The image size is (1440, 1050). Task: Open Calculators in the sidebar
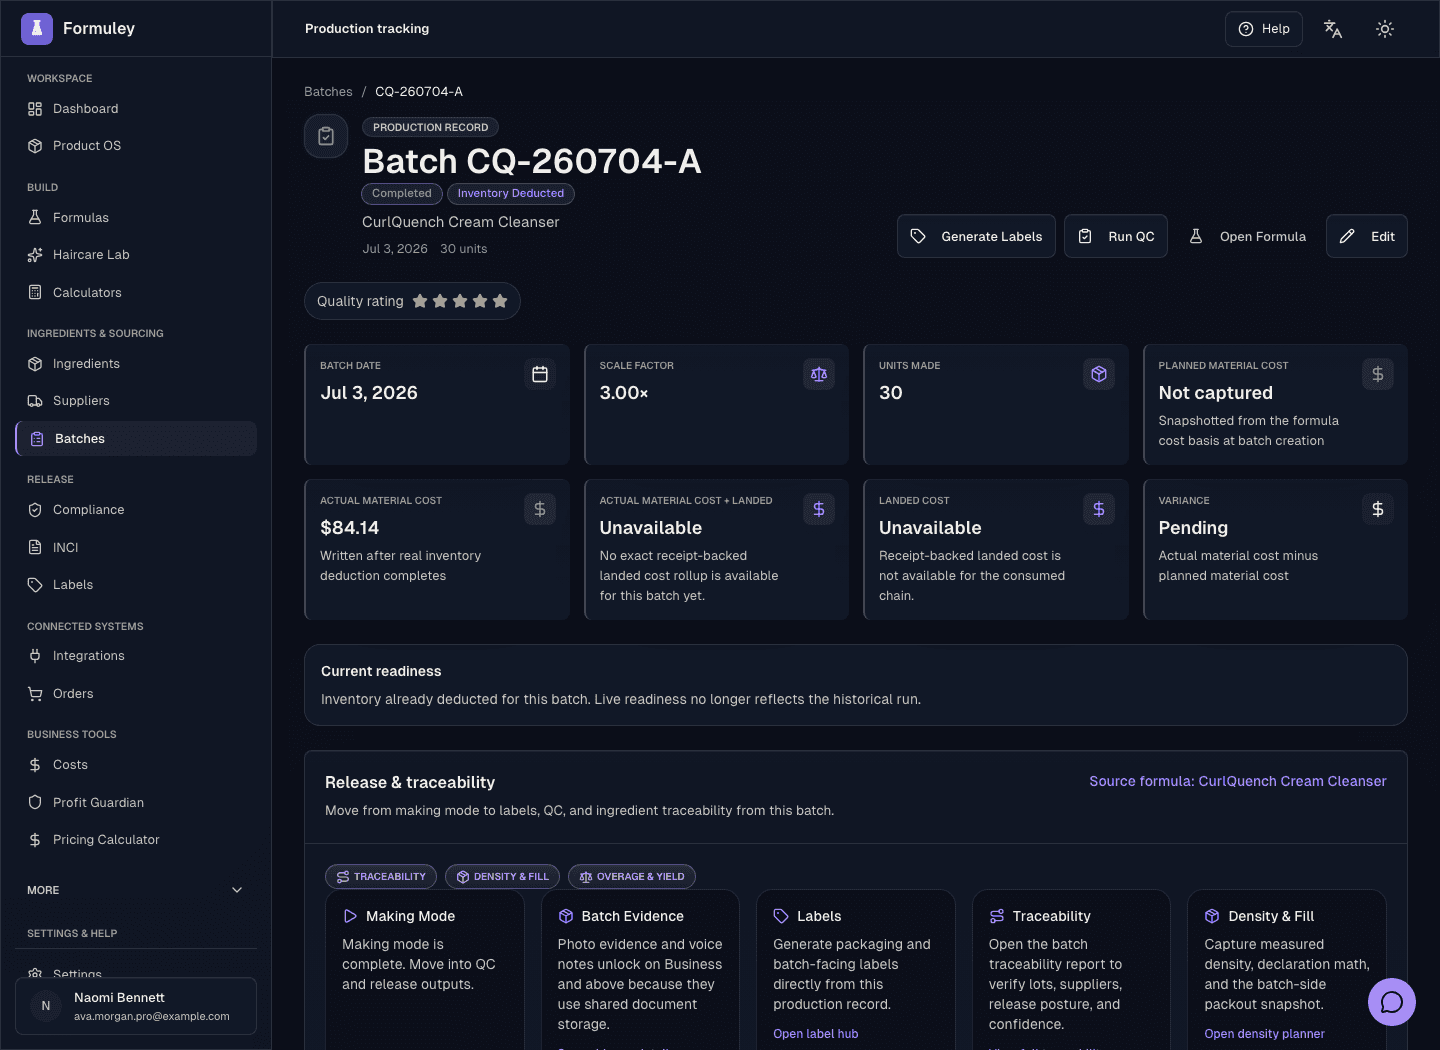[136, 293]
